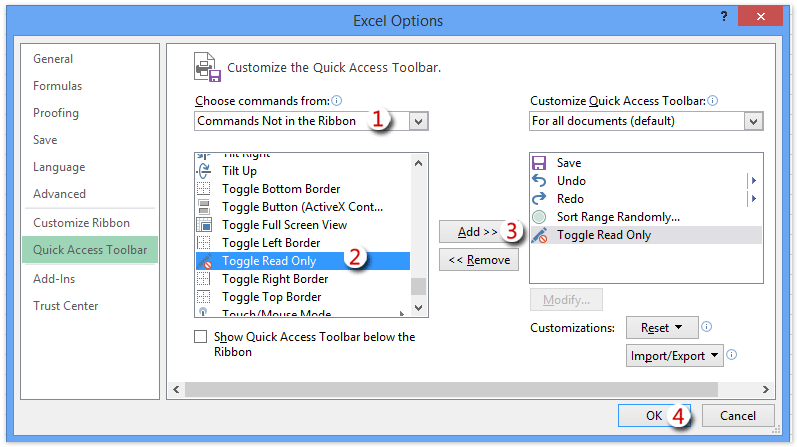
Task: Click the Toggle Full Screen View icon
Action: 204,225
